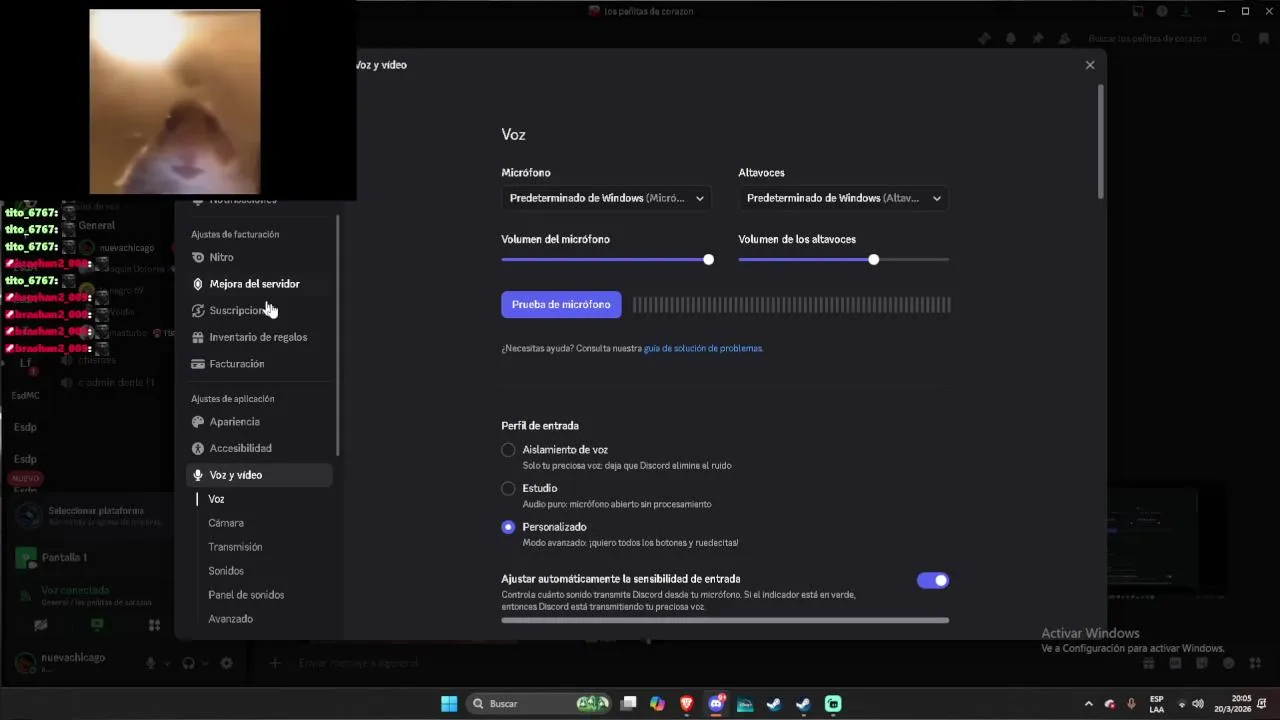Click the input sensitivity indicator bar
Screen dimensions: 1280x720
(725, 620)
